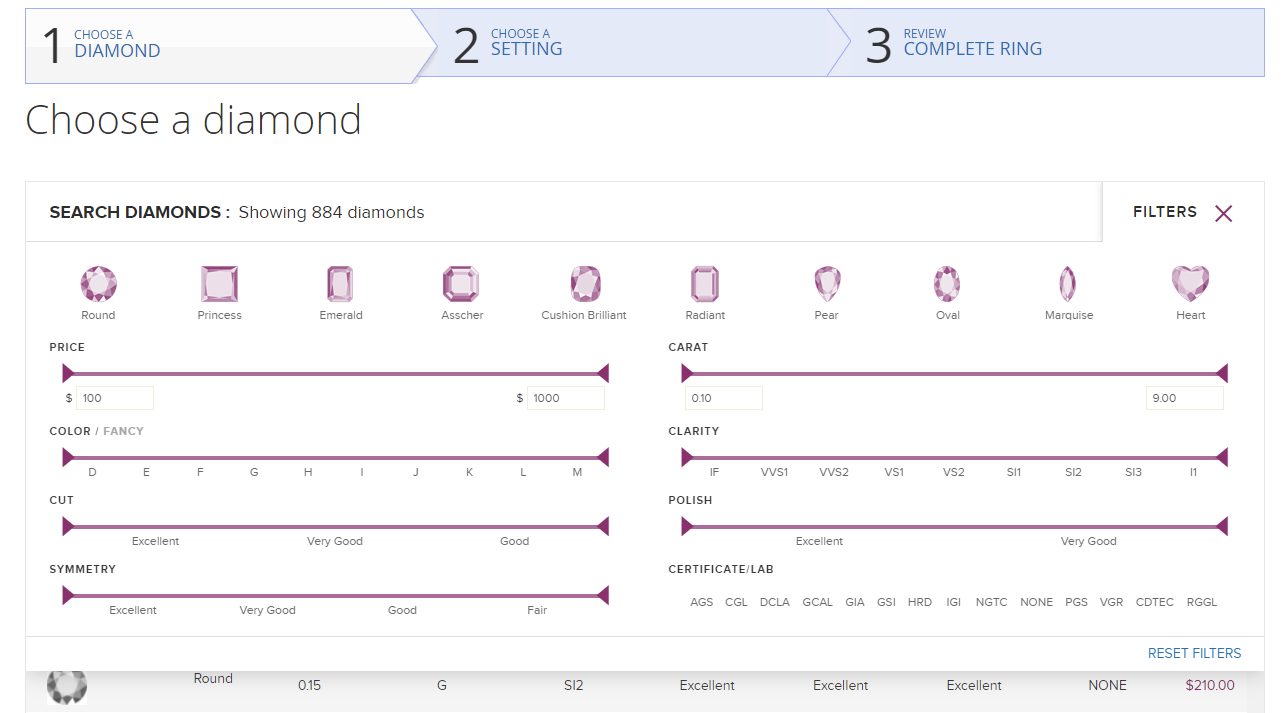Click the Reset Filters link
This screenshot has height=713, width=1286.
pyautogui.click(x=1194, y=653)
